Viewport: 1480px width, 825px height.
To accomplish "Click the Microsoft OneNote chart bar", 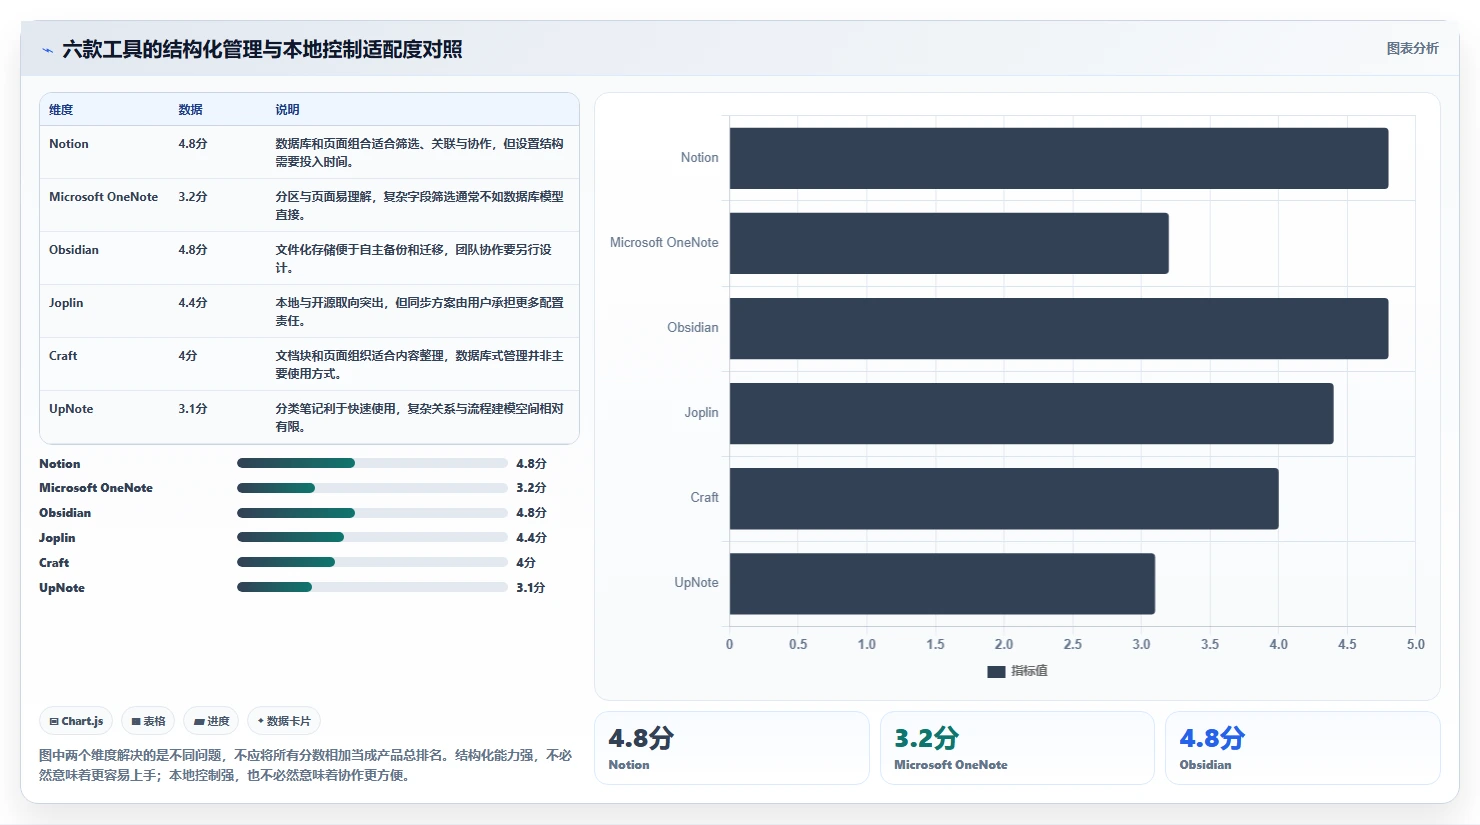I will click(x=949, y=243).
